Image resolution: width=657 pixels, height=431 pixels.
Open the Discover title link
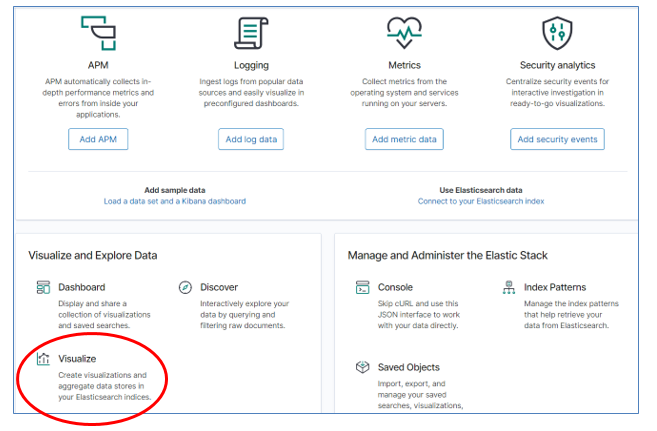pyautogui.click(x=219, y=287)
